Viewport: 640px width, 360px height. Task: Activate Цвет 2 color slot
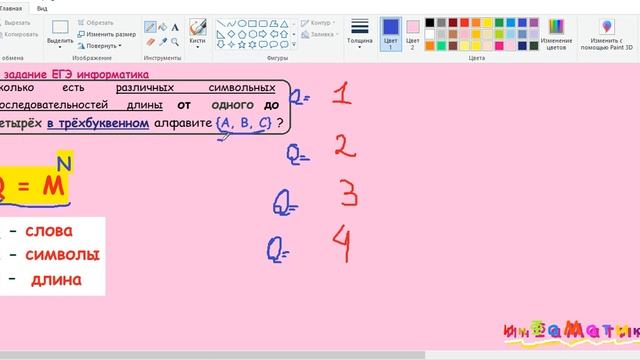413,34
